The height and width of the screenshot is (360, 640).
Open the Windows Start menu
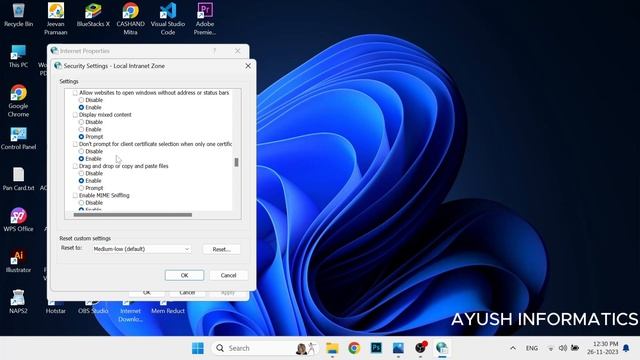coord(198,348)
